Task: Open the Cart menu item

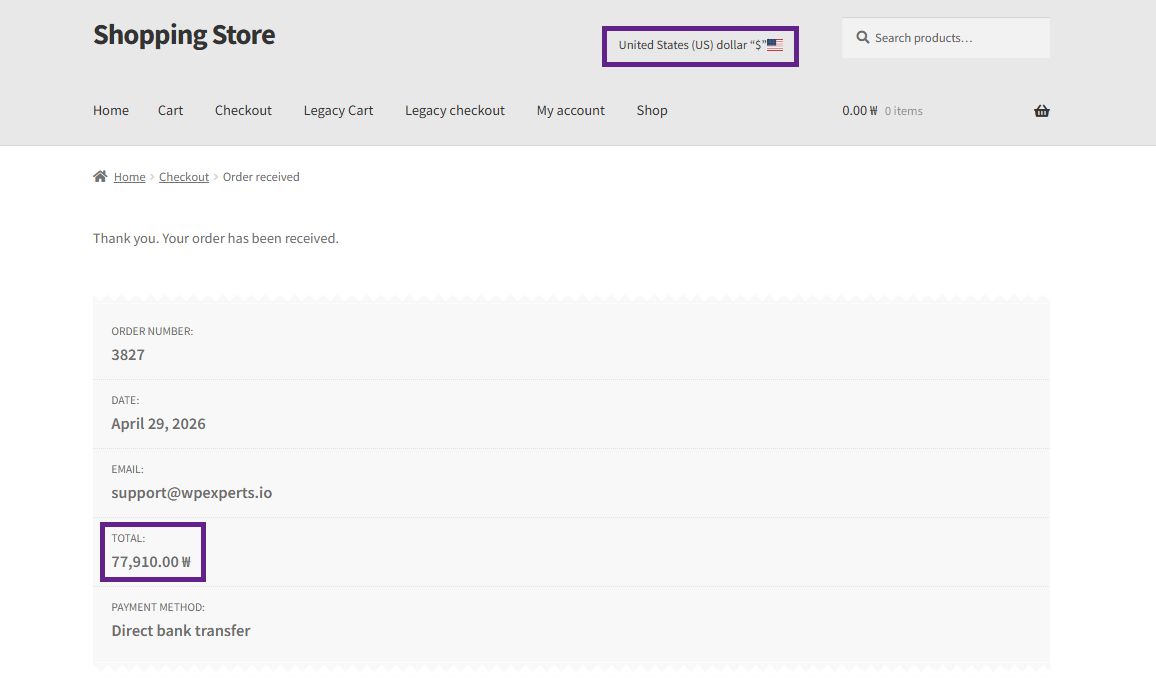Action: [x=170, y=110]
